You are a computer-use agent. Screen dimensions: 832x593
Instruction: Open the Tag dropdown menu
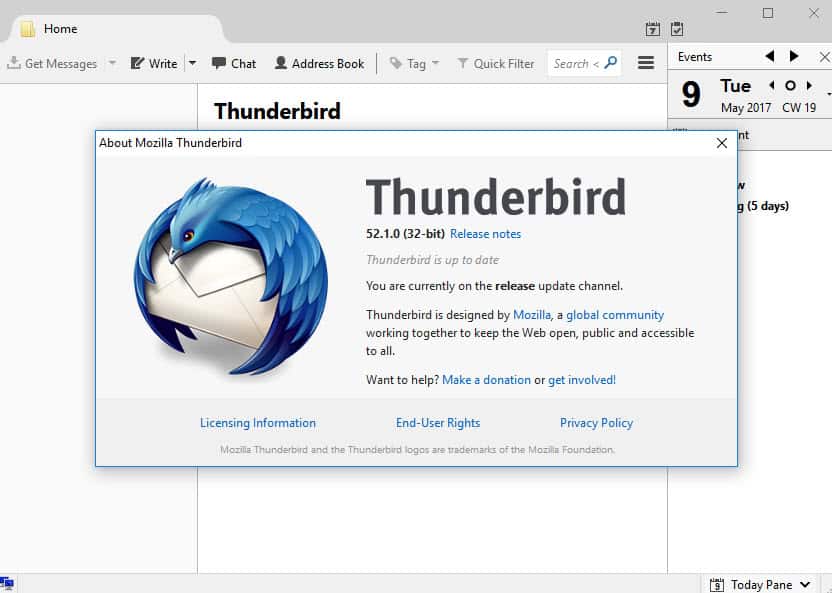pyautogui.click(x=414, y=63)
